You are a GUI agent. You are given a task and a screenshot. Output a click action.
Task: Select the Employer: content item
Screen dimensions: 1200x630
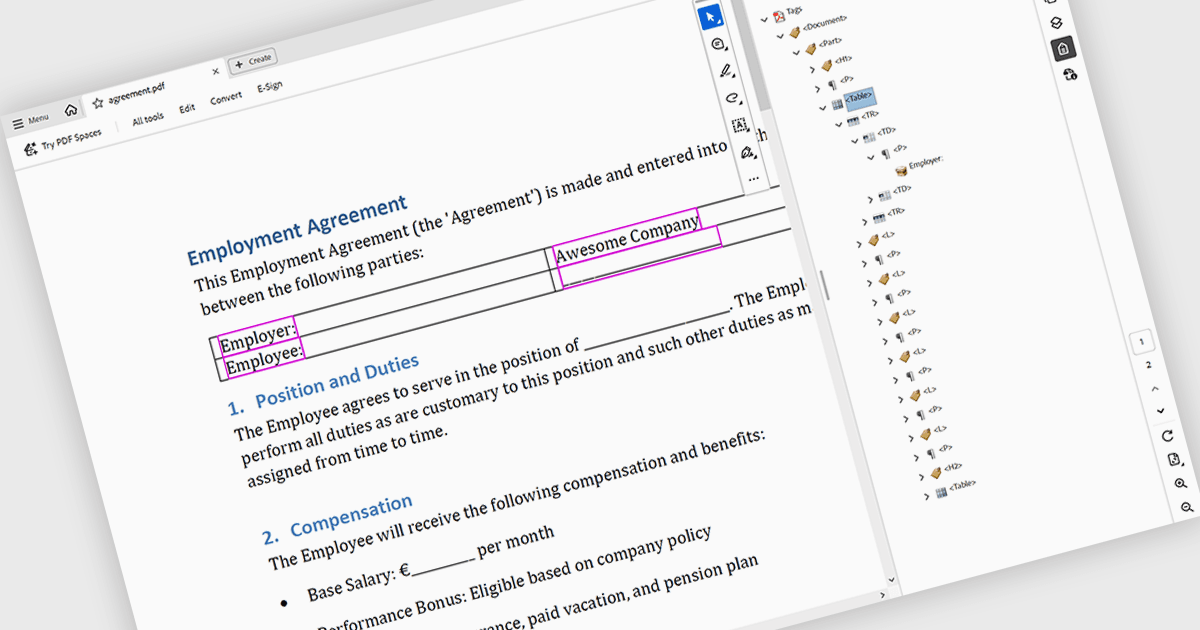pos(926,161)
